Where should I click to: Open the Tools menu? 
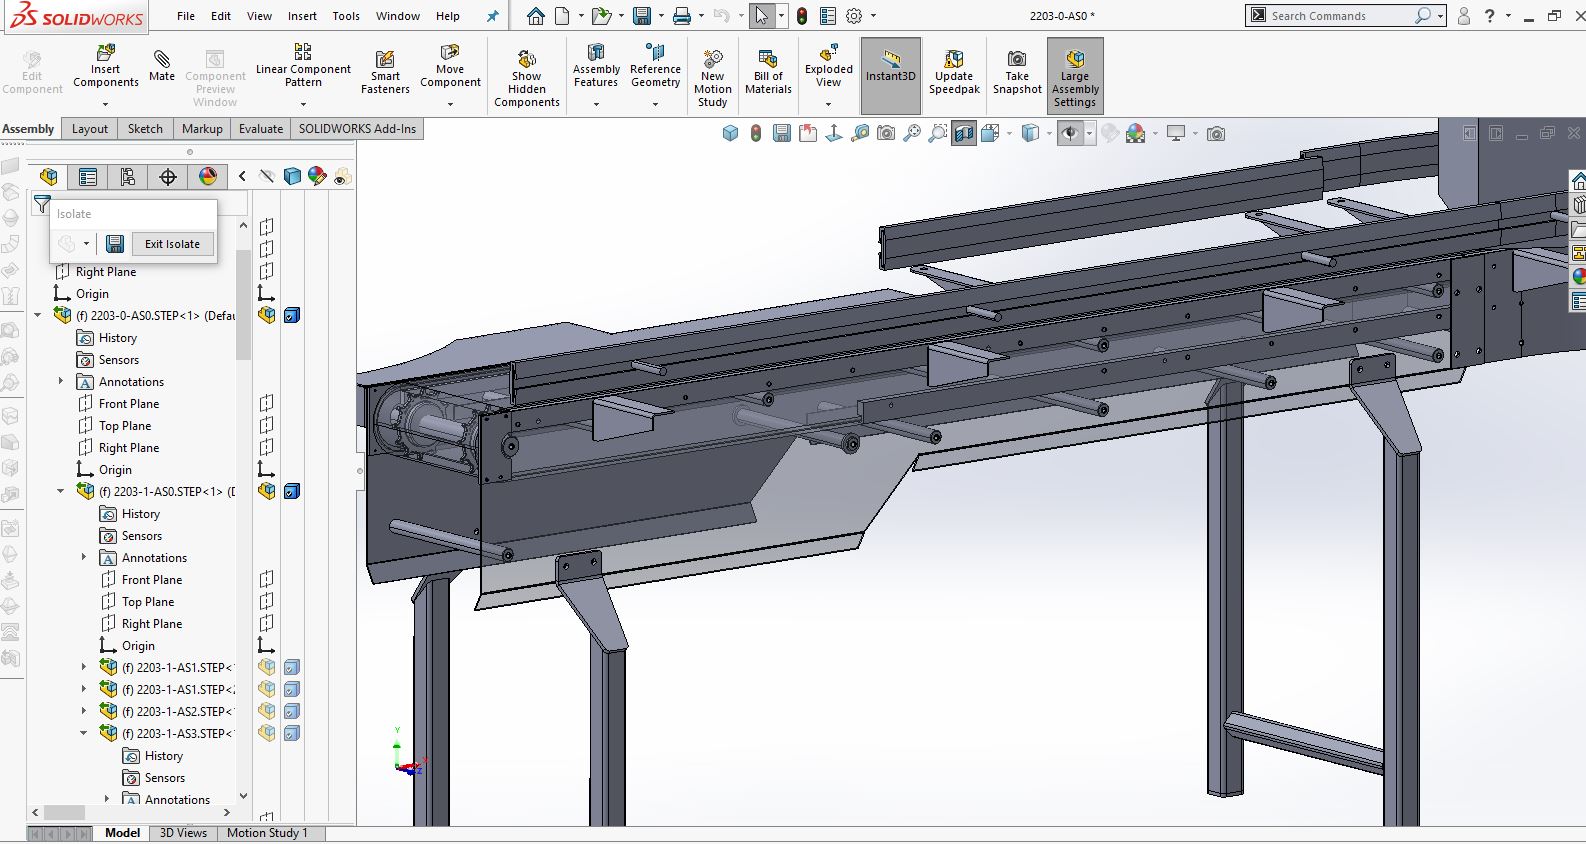[x=346, y=16]
